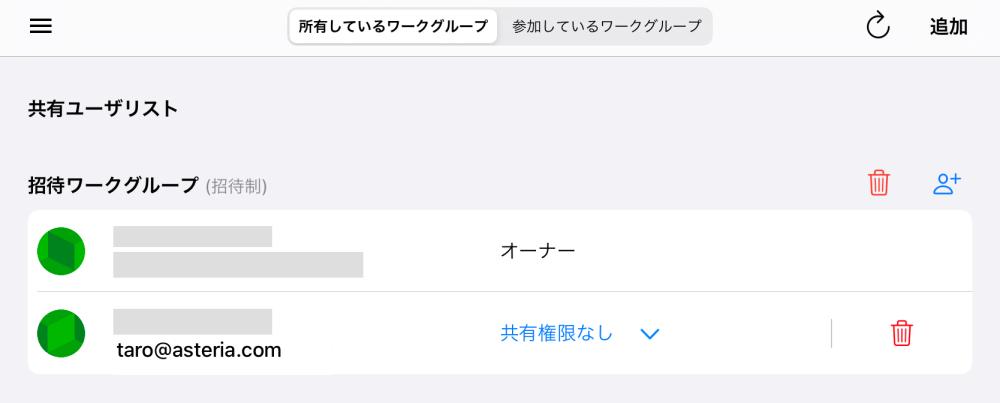Switch to 所有しているワークグループ tab
This screenshot has width=1000, height=403.
[x=393, y=27]
